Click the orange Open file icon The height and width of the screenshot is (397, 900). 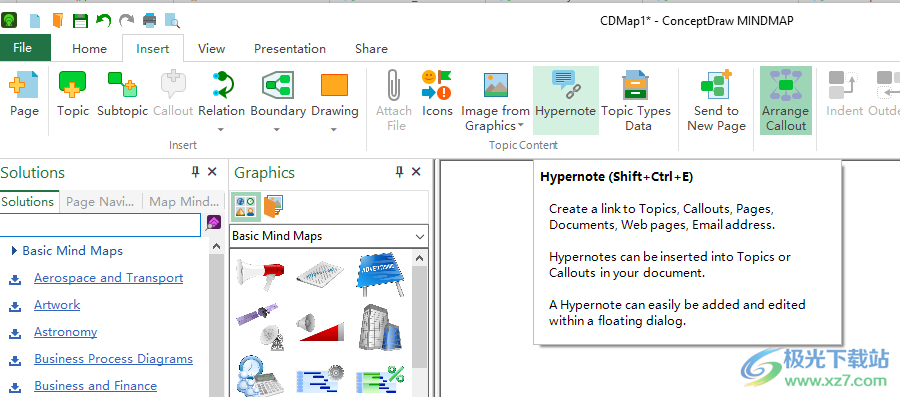tap(57, 21)
